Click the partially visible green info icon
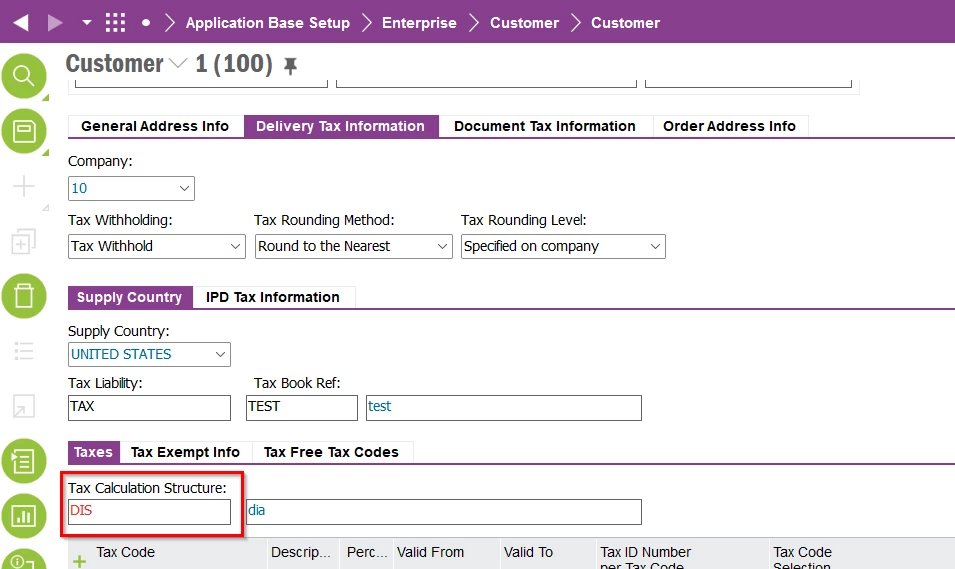The image size is (955, 569). (24, 559)
